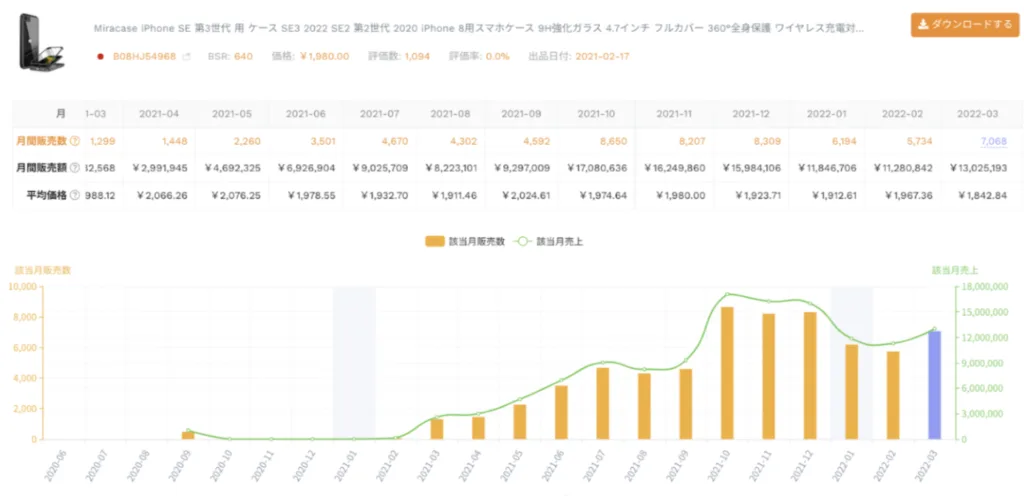This screenshot has width=1024, height=496.
Task: Click the Miracase iPhone SE product title
Action: click(479, 29)
